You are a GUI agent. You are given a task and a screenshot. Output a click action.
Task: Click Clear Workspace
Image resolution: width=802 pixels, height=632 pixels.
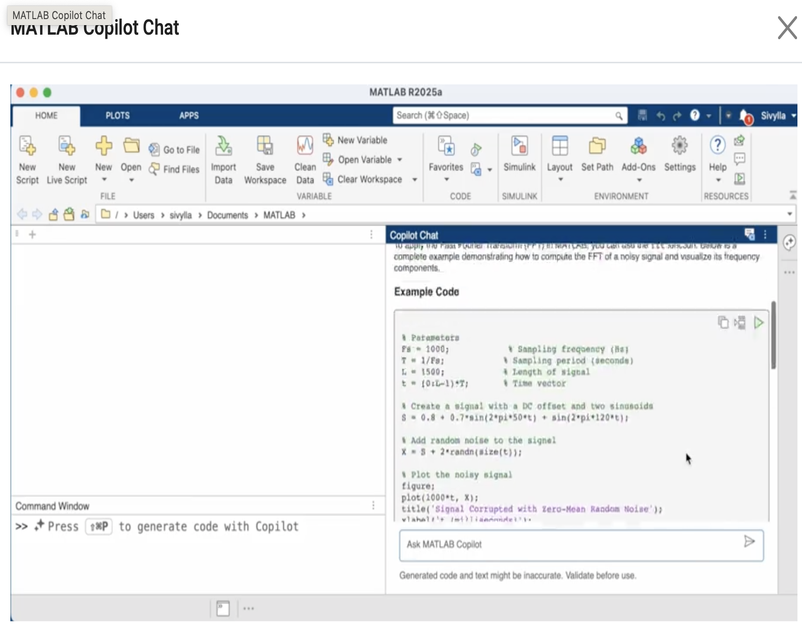click(363, 179)
